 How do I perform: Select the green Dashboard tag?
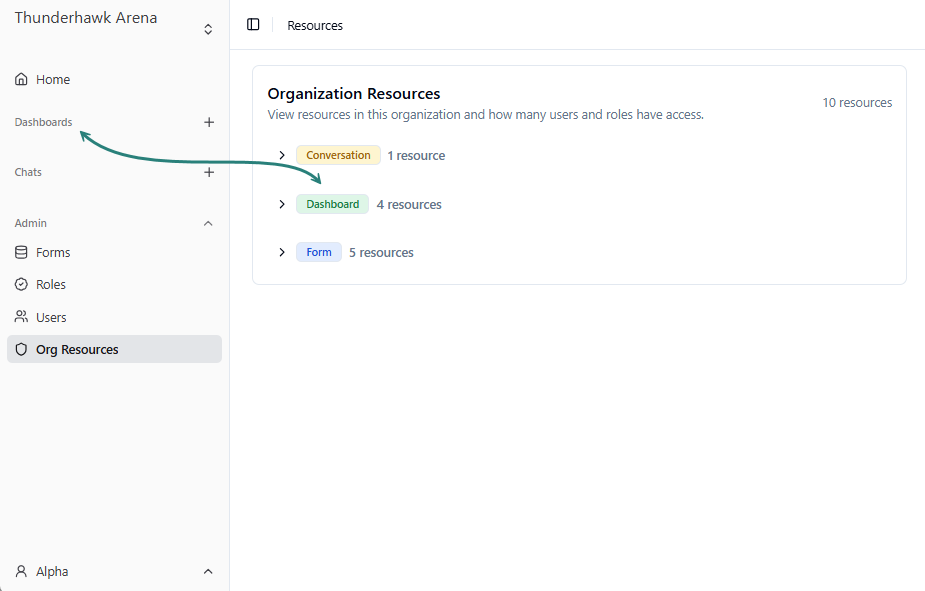coord(332,204)
